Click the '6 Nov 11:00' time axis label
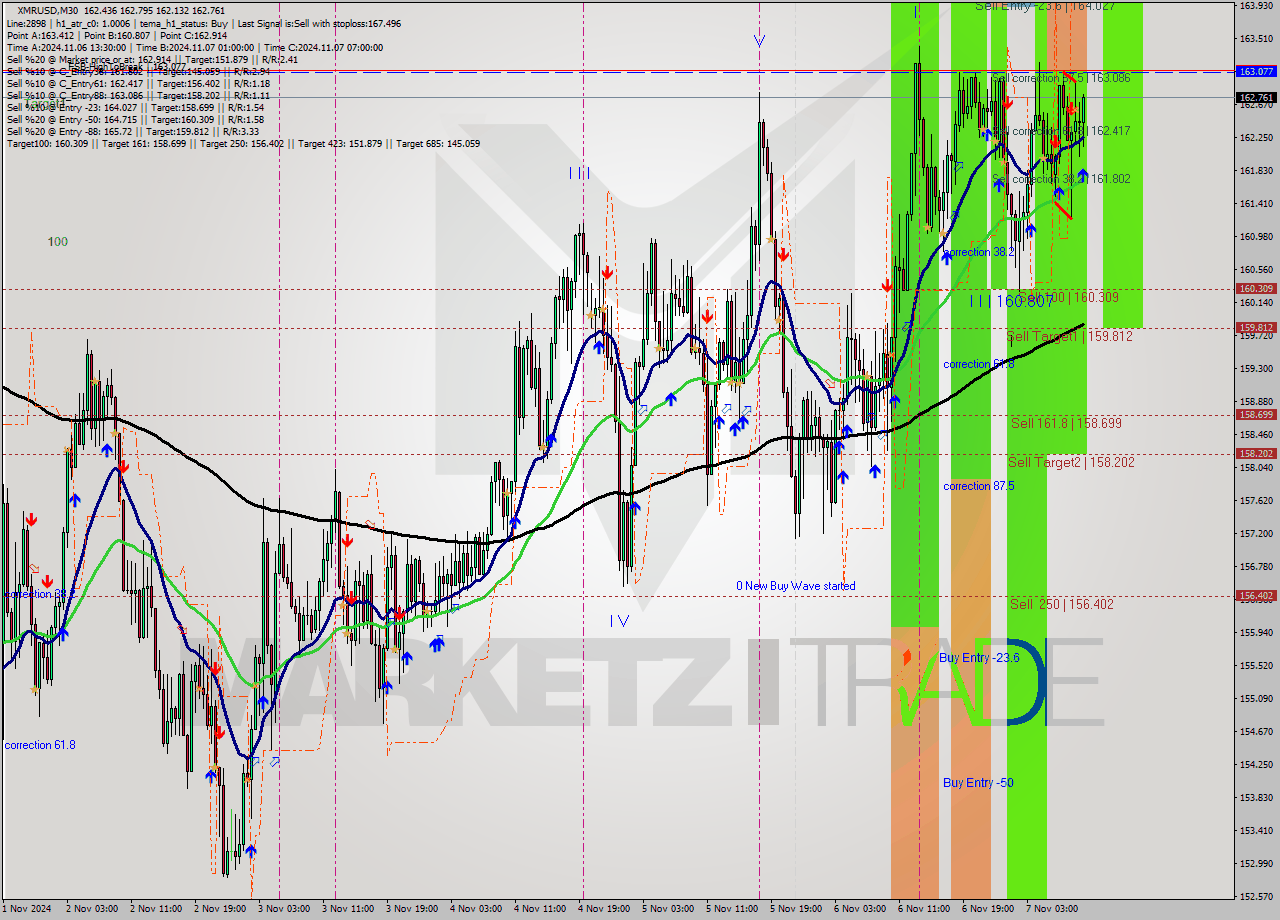Image resolution: width=1280 pixels, height=920 pixels. pos(923,909)
